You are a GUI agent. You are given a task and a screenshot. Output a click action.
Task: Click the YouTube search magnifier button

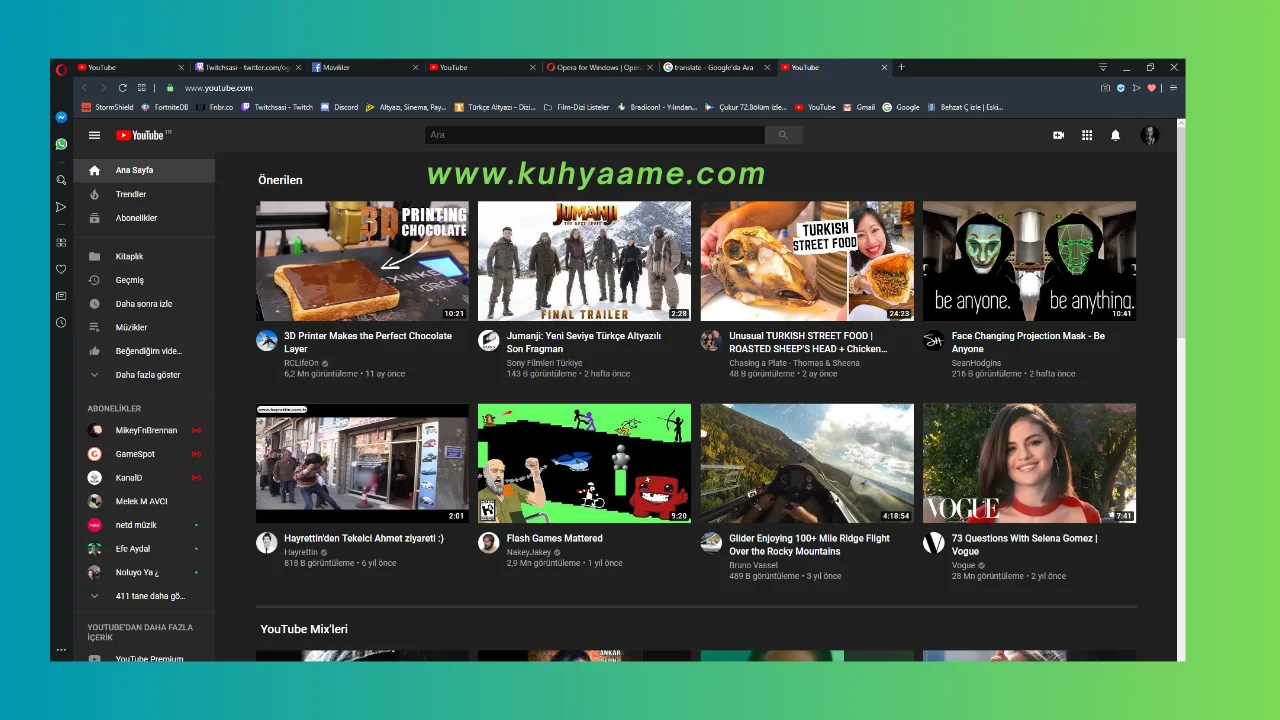tap(783, 135)
